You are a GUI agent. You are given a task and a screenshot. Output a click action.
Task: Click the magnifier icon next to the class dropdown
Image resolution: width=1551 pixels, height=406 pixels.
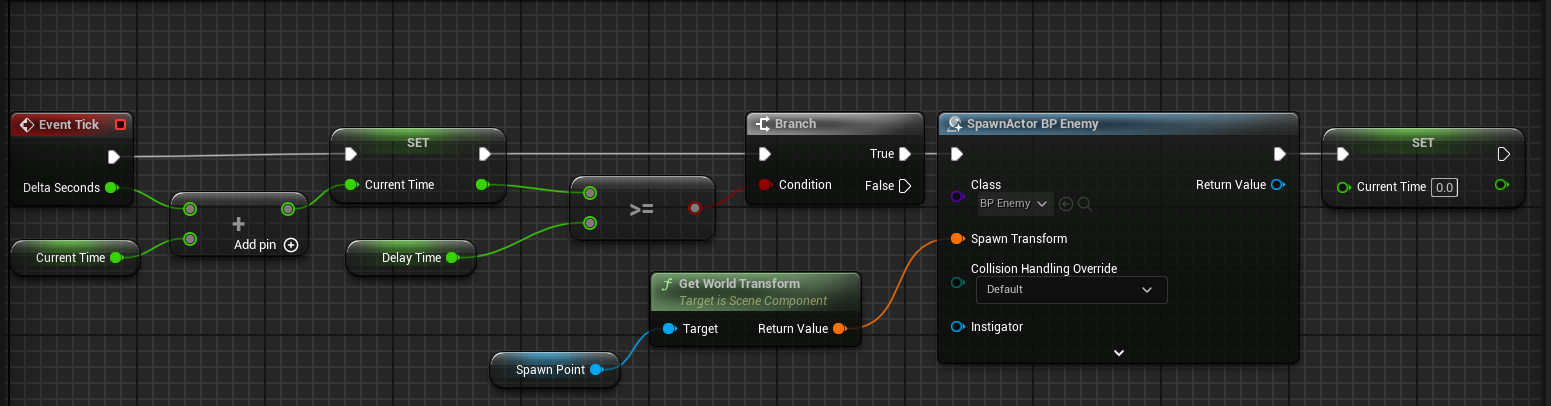coord(1084,204)
